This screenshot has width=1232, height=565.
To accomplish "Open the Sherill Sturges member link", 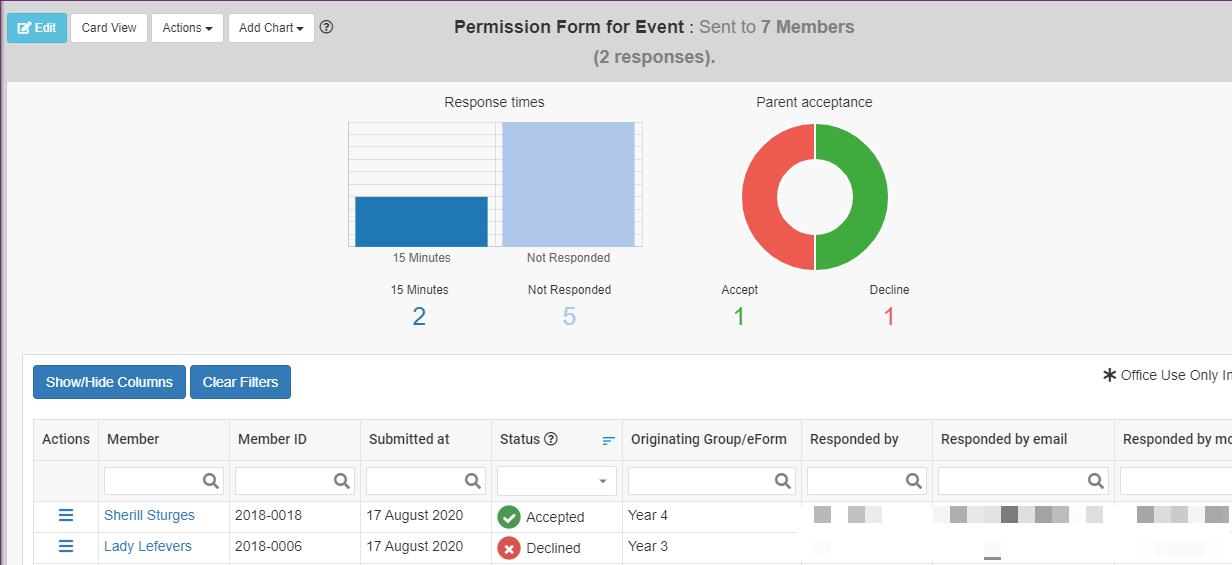I will [x=149, y=516].
